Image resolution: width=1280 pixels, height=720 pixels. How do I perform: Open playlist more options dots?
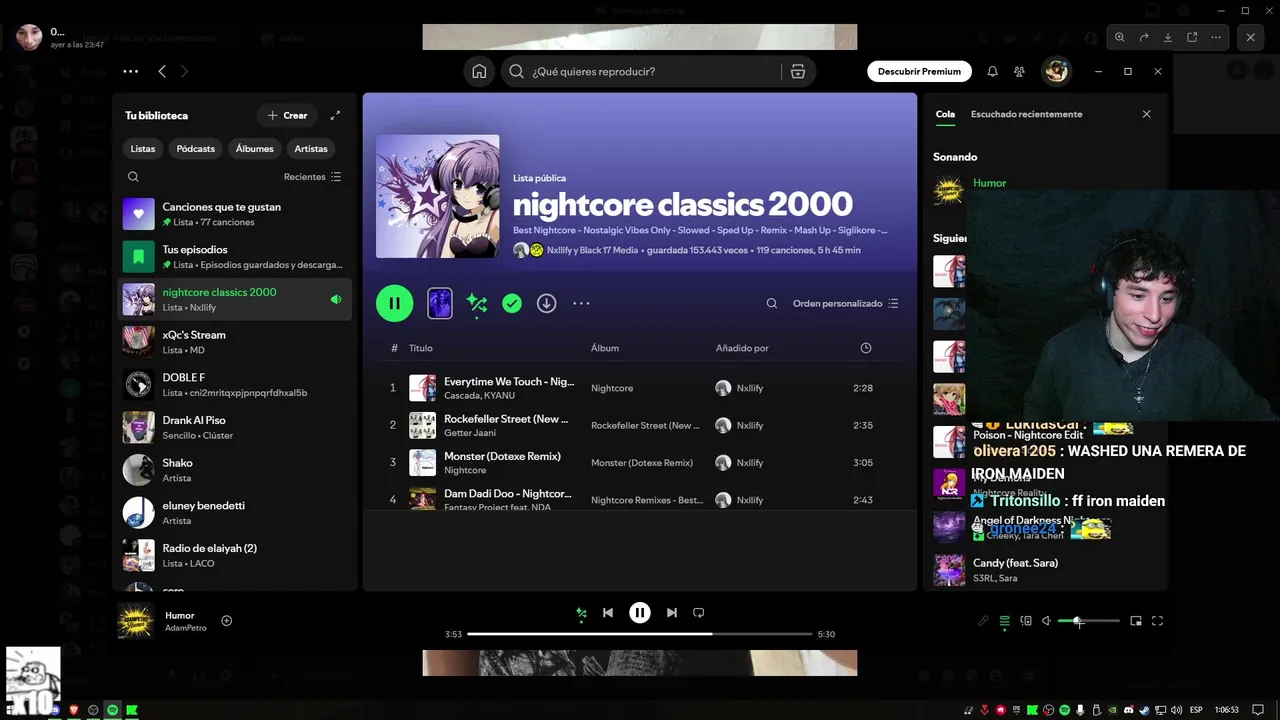click(581, 303)
